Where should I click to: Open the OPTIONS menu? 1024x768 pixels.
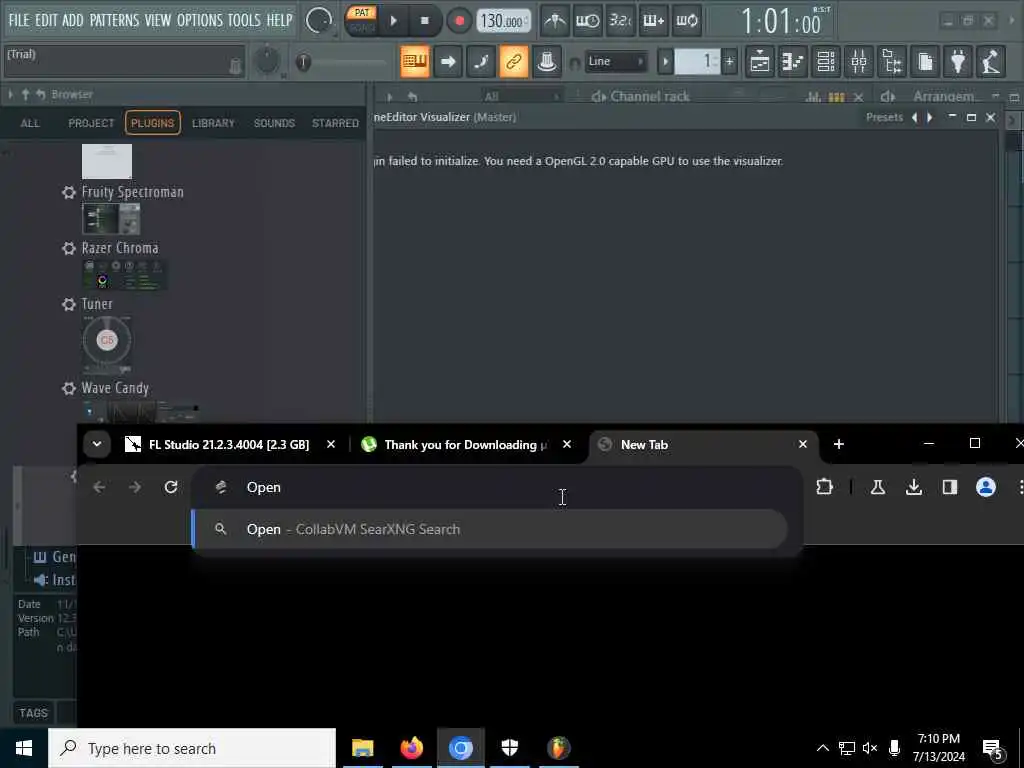[199, 20]
